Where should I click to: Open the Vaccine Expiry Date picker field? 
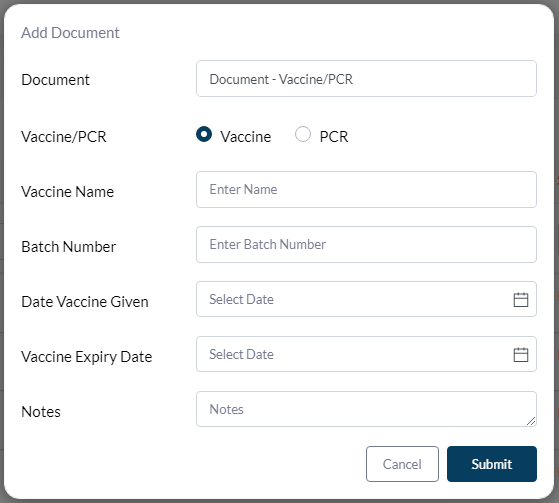pyautogui.click(x=366, y=354)
